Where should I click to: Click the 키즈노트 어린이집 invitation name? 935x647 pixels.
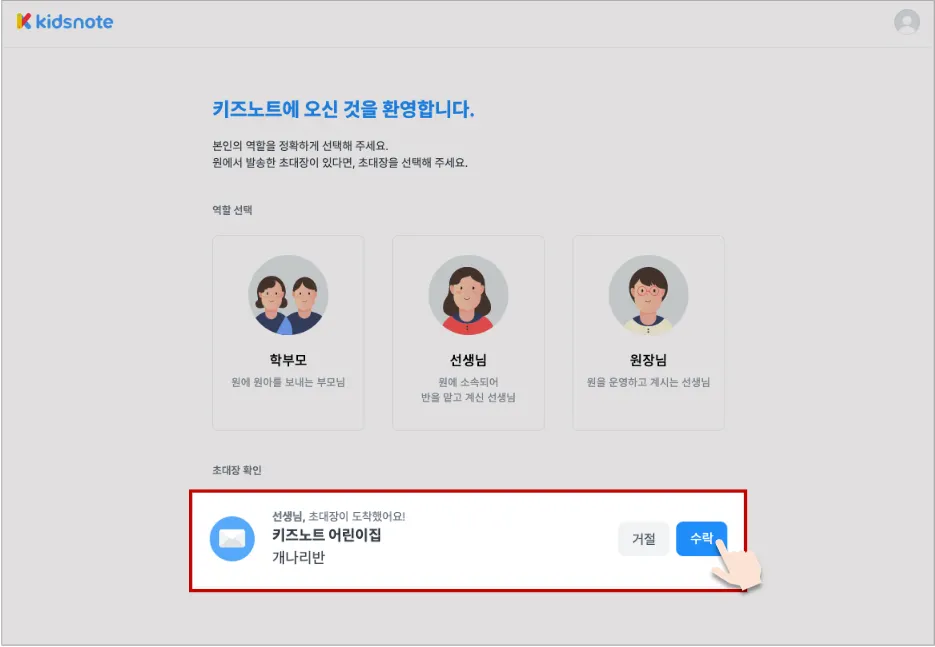327,534
